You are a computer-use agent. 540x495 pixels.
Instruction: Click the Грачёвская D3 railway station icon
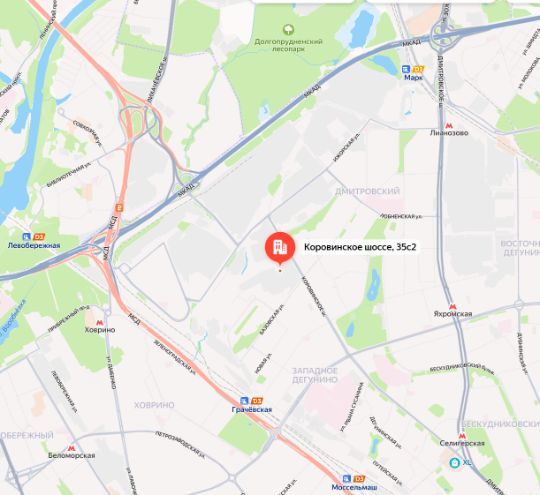(x=251, y=401)
